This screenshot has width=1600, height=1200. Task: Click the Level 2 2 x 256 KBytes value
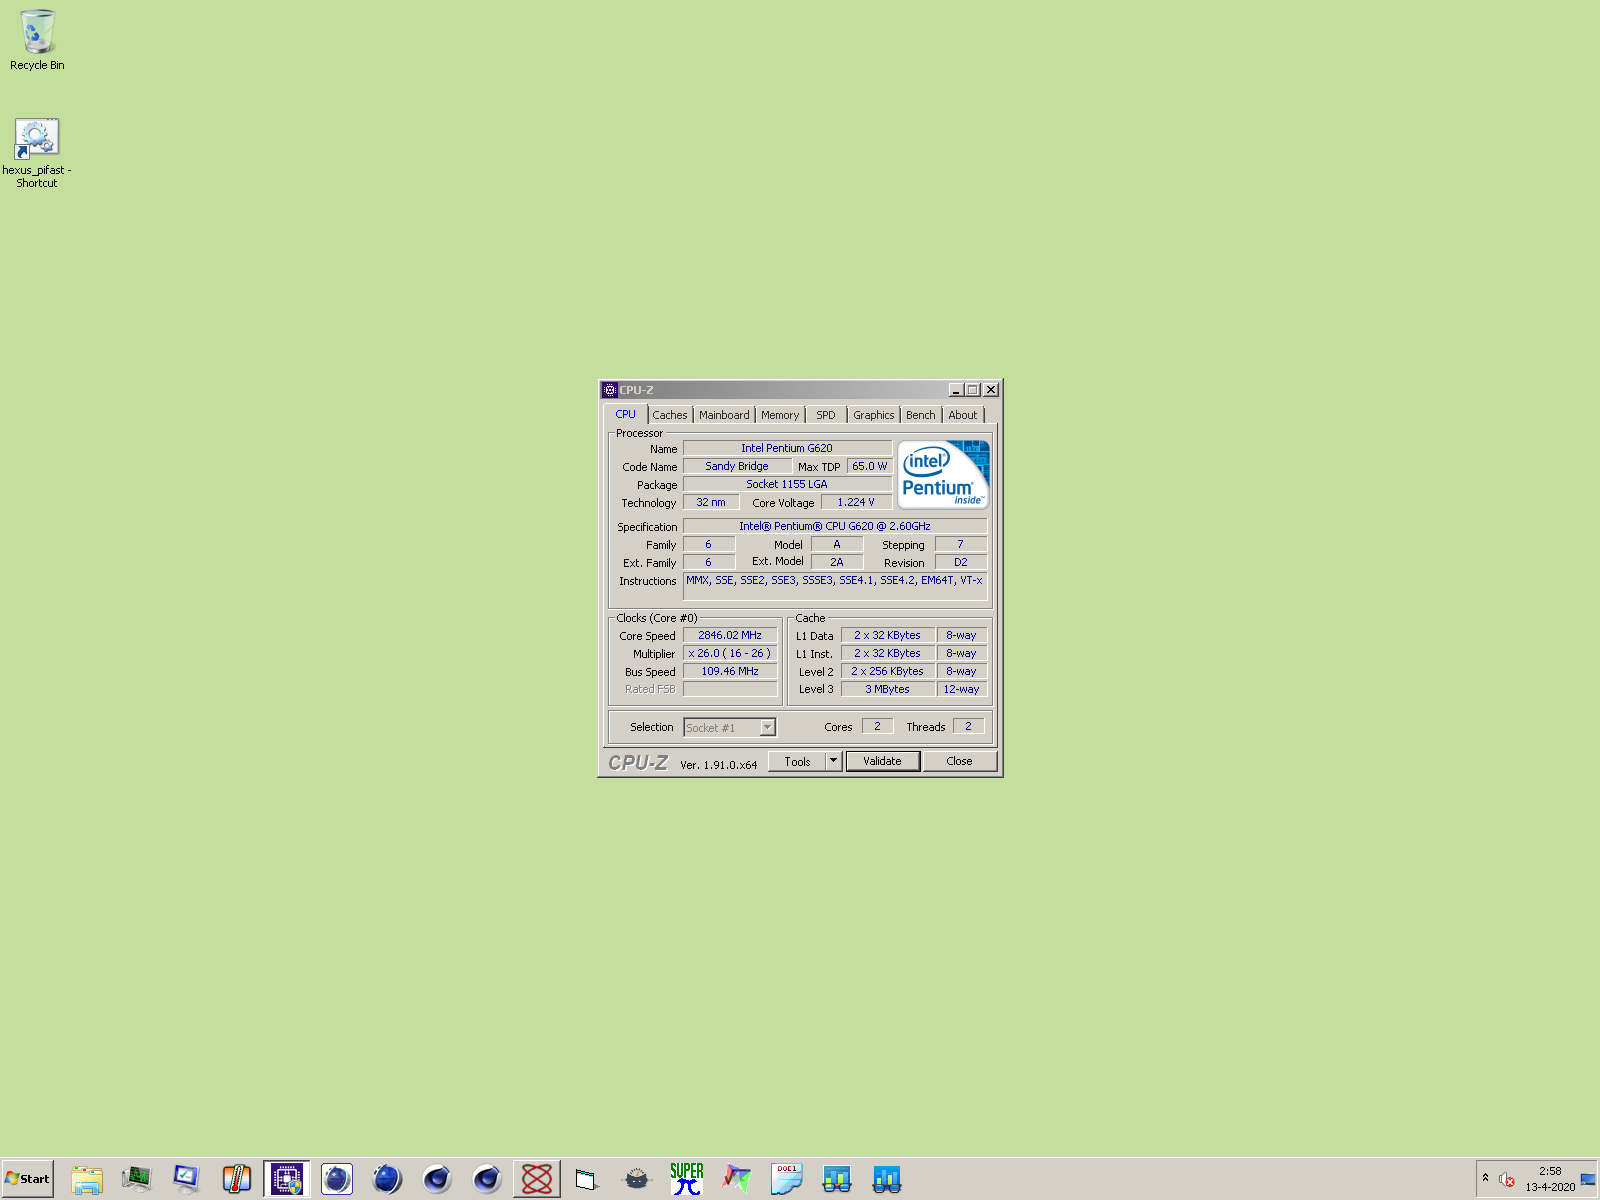coord(887,671)
